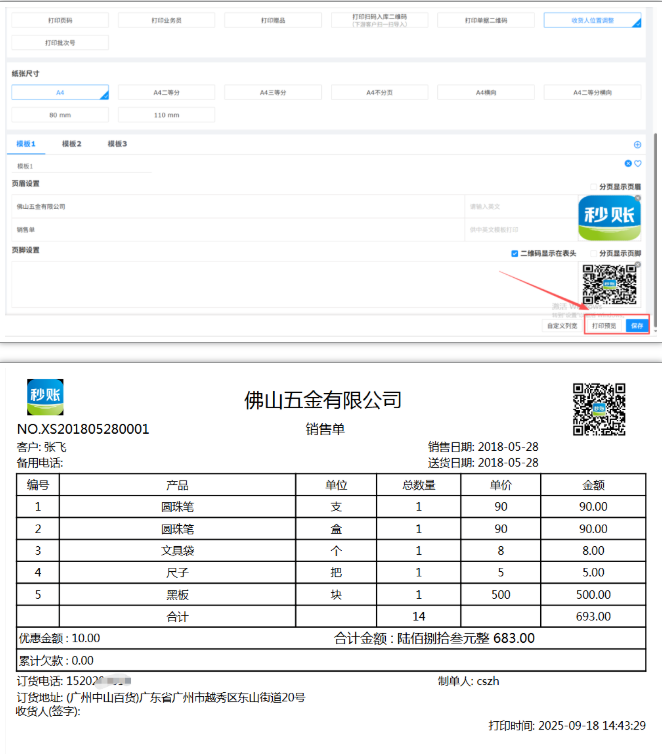
Task: Click the blue 保存 button
Action: pyautogui.click(x=637, y=325)
